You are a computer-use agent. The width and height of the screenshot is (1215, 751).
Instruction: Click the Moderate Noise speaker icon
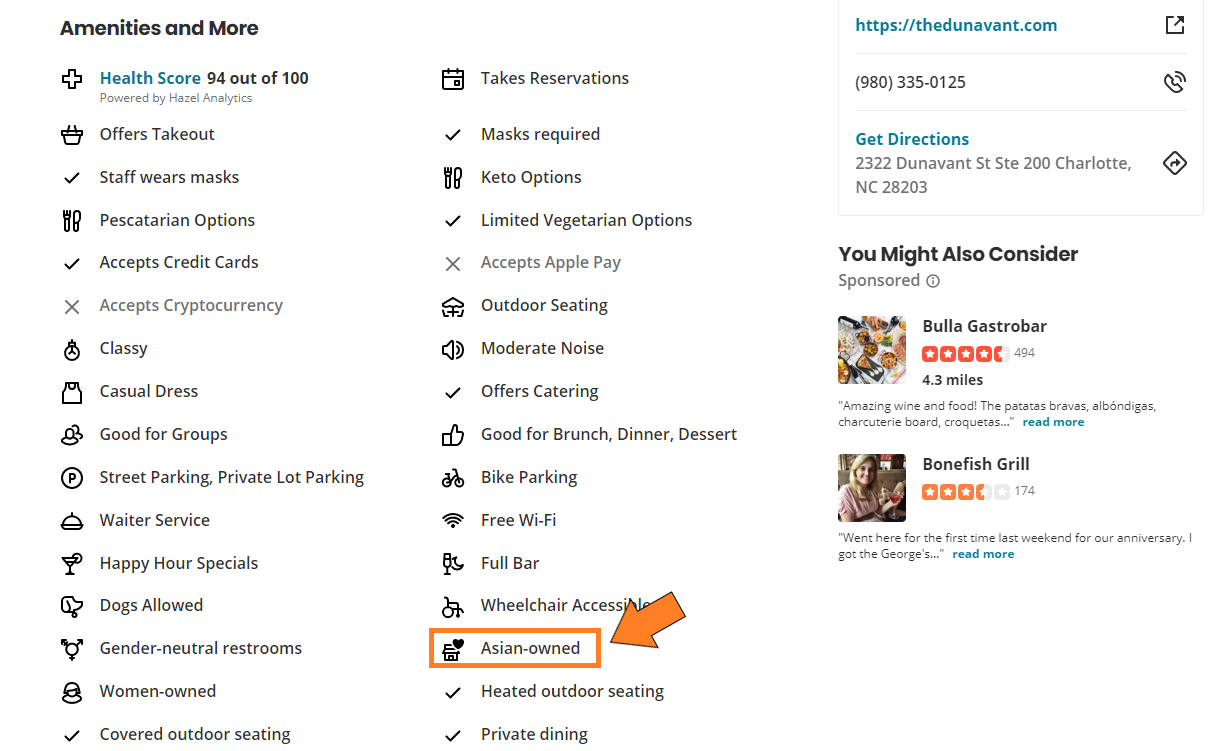[x=453, y=349]
